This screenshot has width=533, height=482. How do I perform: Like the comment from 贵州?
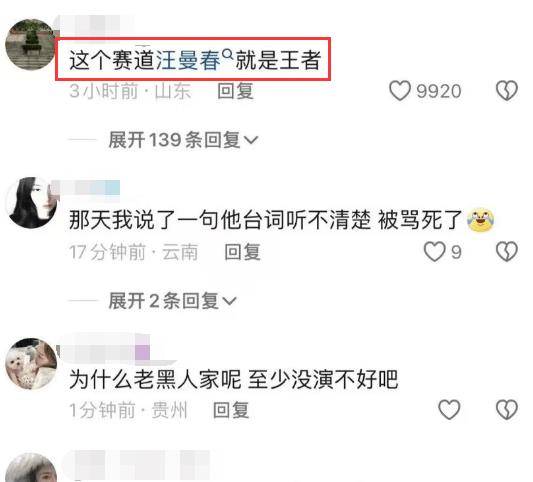point(449,409)
